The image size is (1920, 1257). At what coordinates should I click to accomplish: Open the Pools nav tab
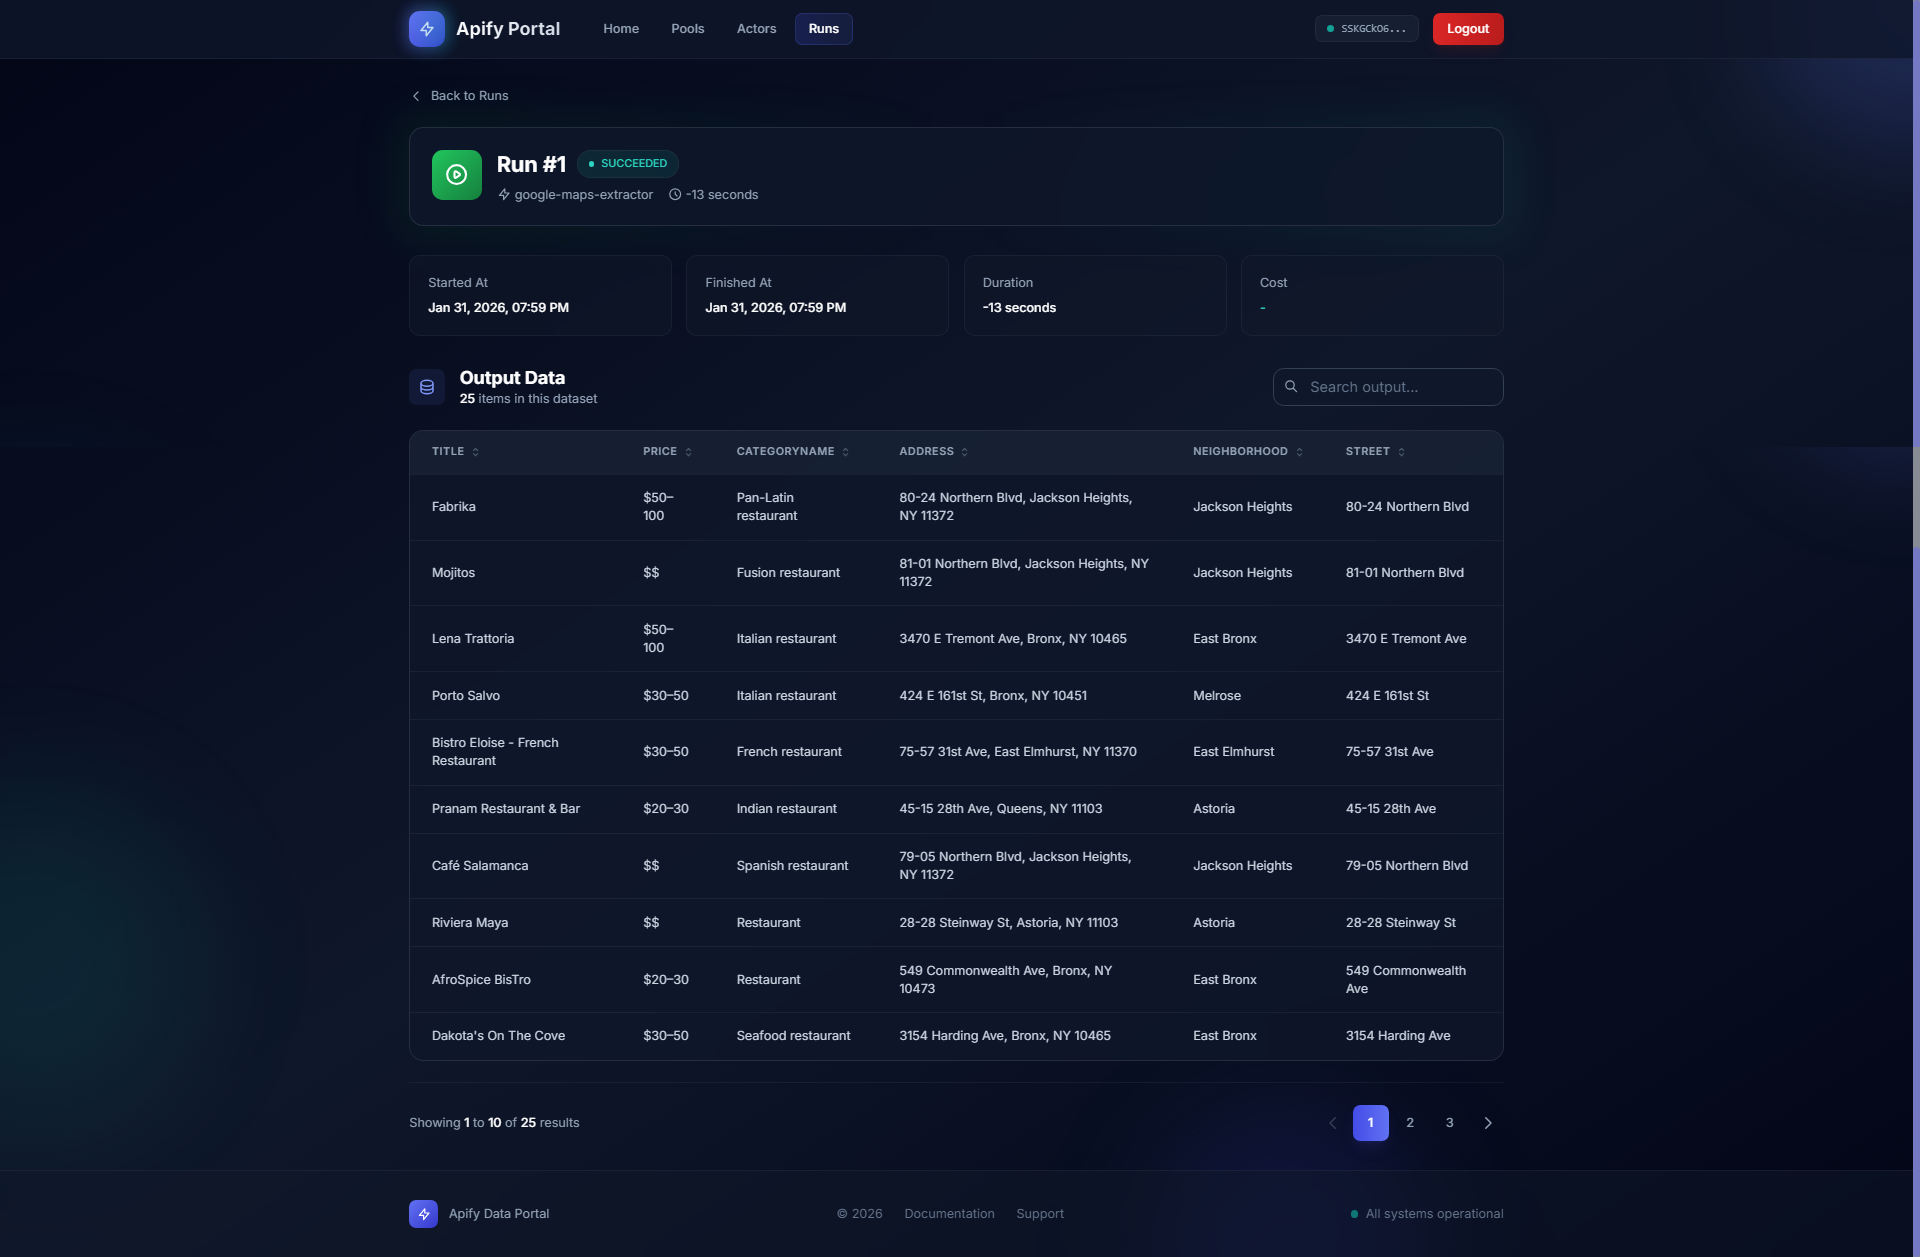(687, 29)
